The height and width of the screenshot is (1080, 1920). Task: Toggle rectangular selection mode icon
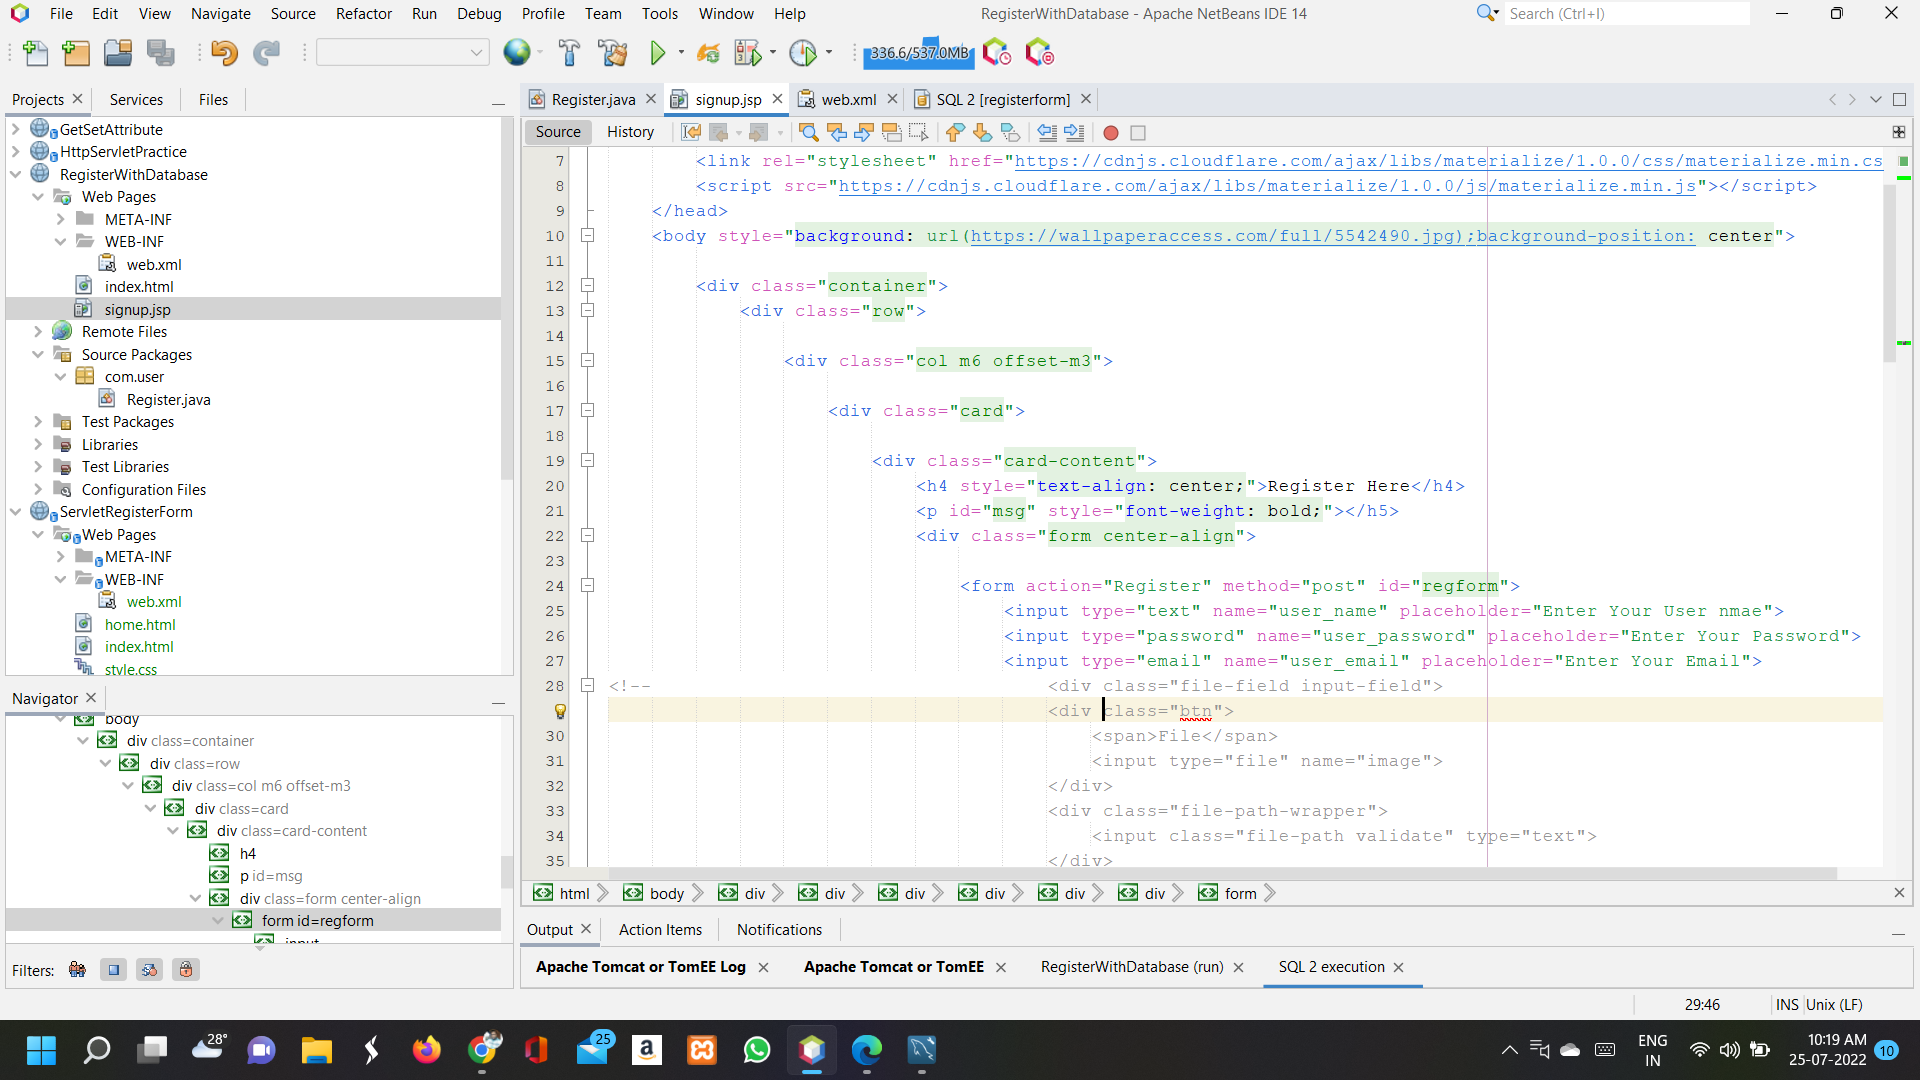(x=918, y=132)
